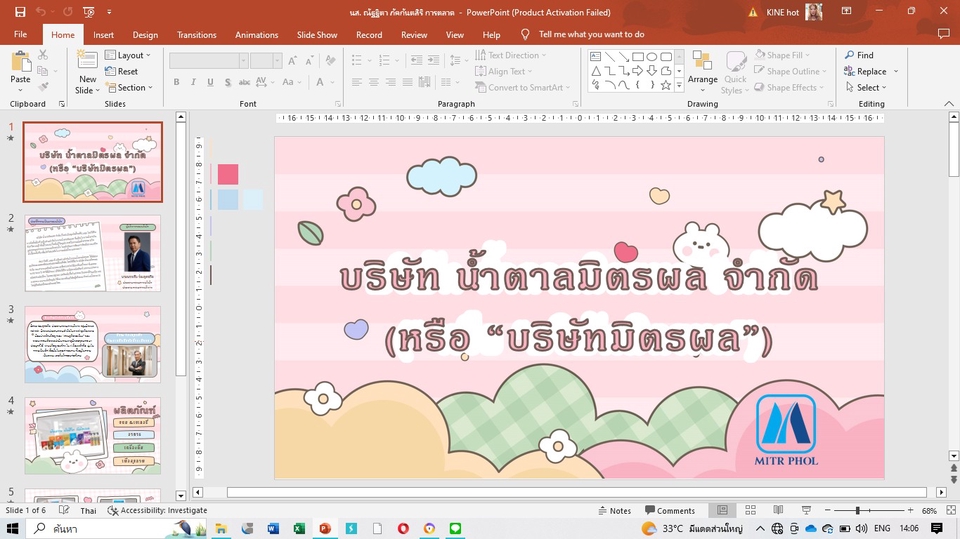Center align the text

tap(373, 82)
